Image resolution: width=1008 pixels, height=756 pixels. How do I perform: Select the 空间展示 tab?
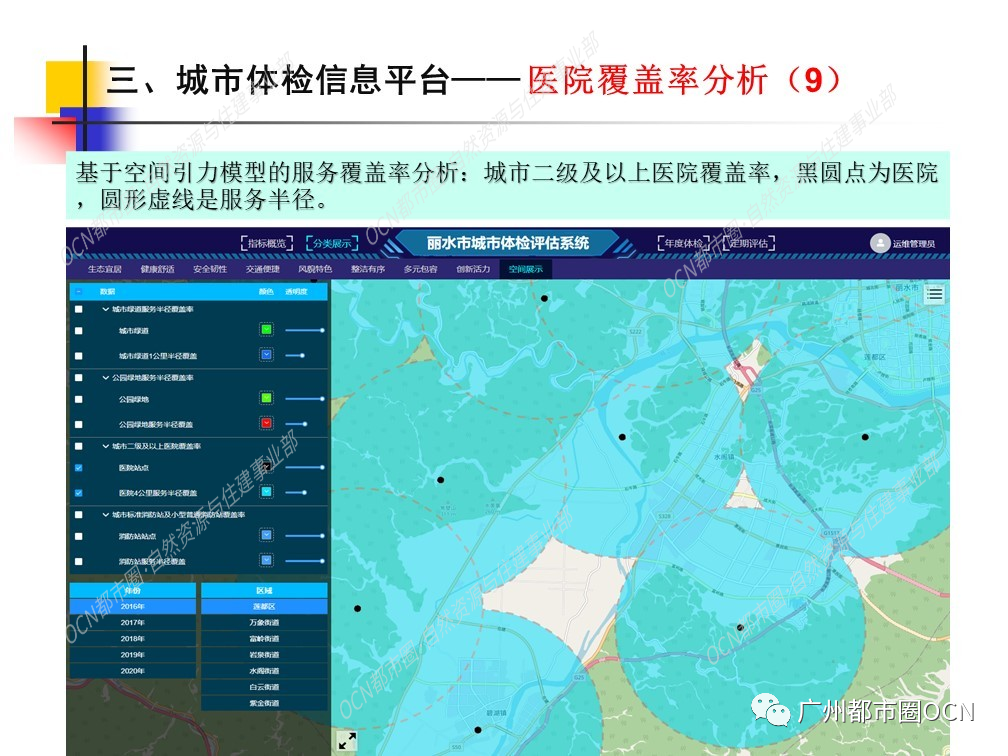click(526, 269)
